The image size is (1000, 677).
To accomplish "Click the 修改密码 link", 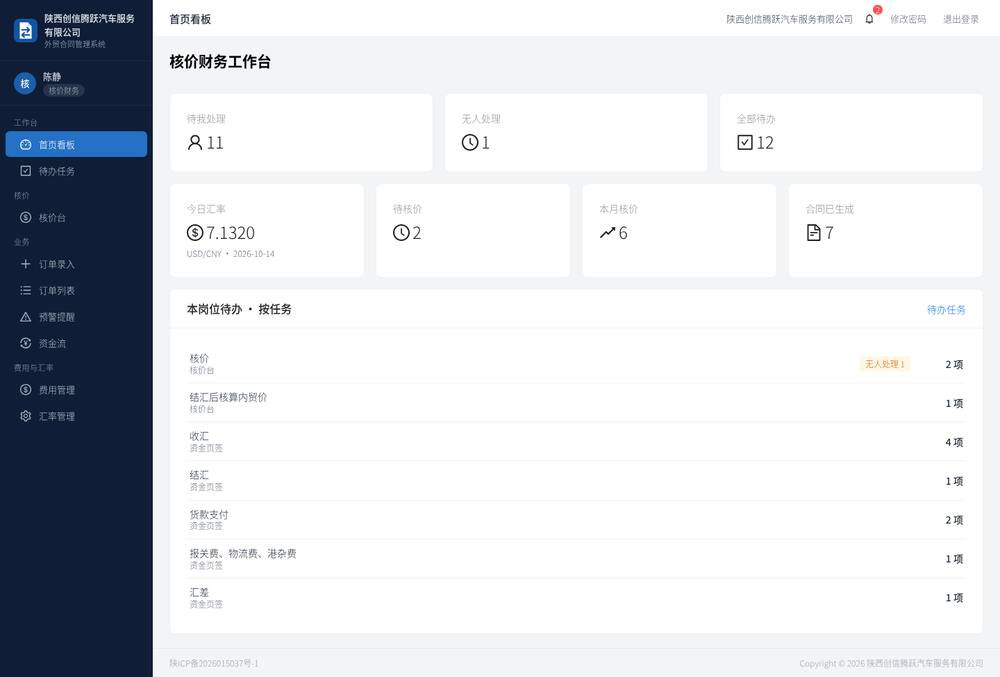I will 908,19.
